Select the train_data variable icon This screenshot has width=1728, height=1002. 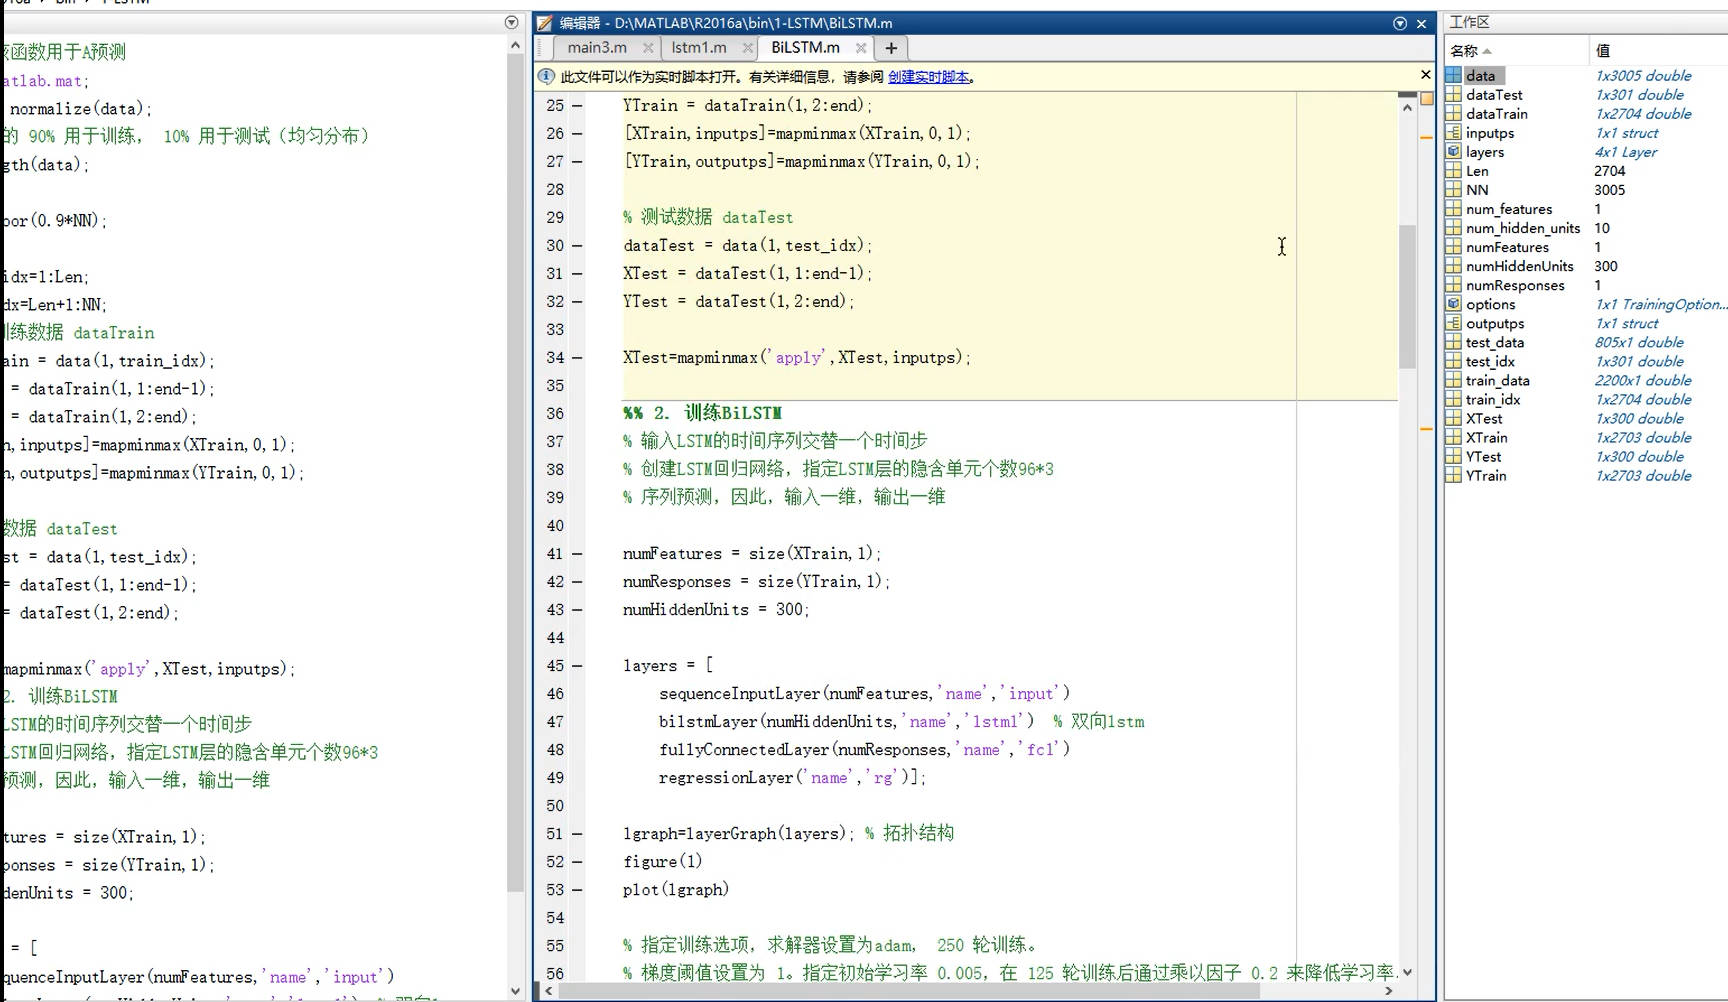(1453, 379)
